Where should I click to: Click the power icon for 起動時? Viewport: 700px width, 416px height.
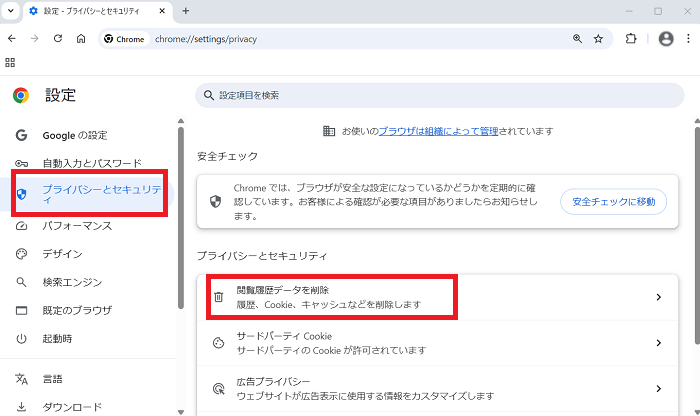pyautogui.click(x=21, y=338)
